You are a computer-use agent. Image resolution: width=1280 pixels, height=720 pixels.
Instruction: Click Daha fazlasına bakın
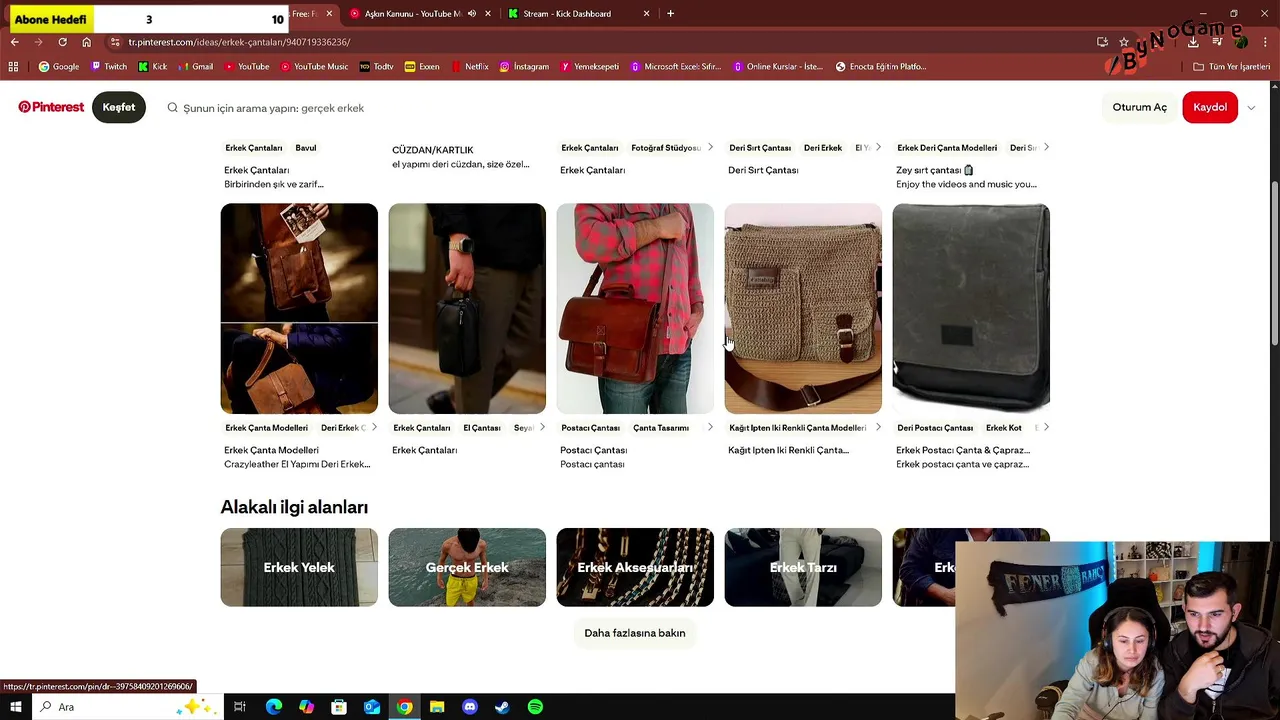pyautogui.click(x=635, y=633)
